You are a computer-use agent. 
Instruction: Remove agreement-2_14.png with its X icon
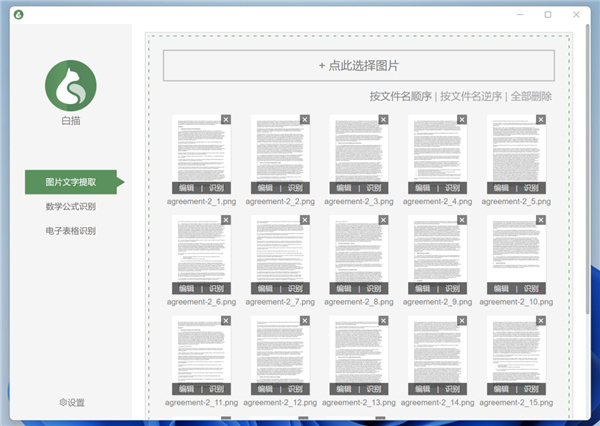click(x=462, y=321)
